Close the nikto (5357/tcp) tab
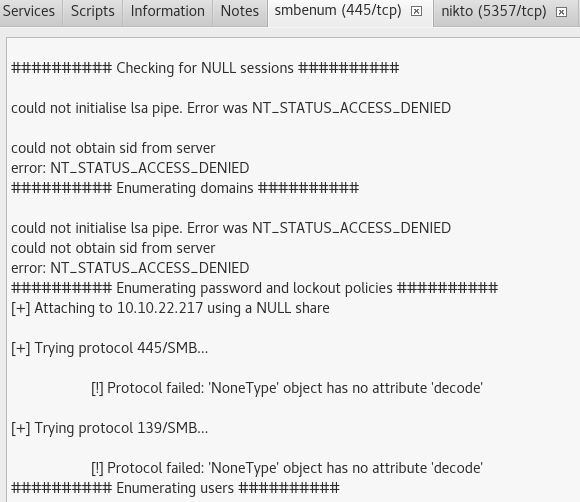Viewport: 580px width, 502px height. point(561,12)
